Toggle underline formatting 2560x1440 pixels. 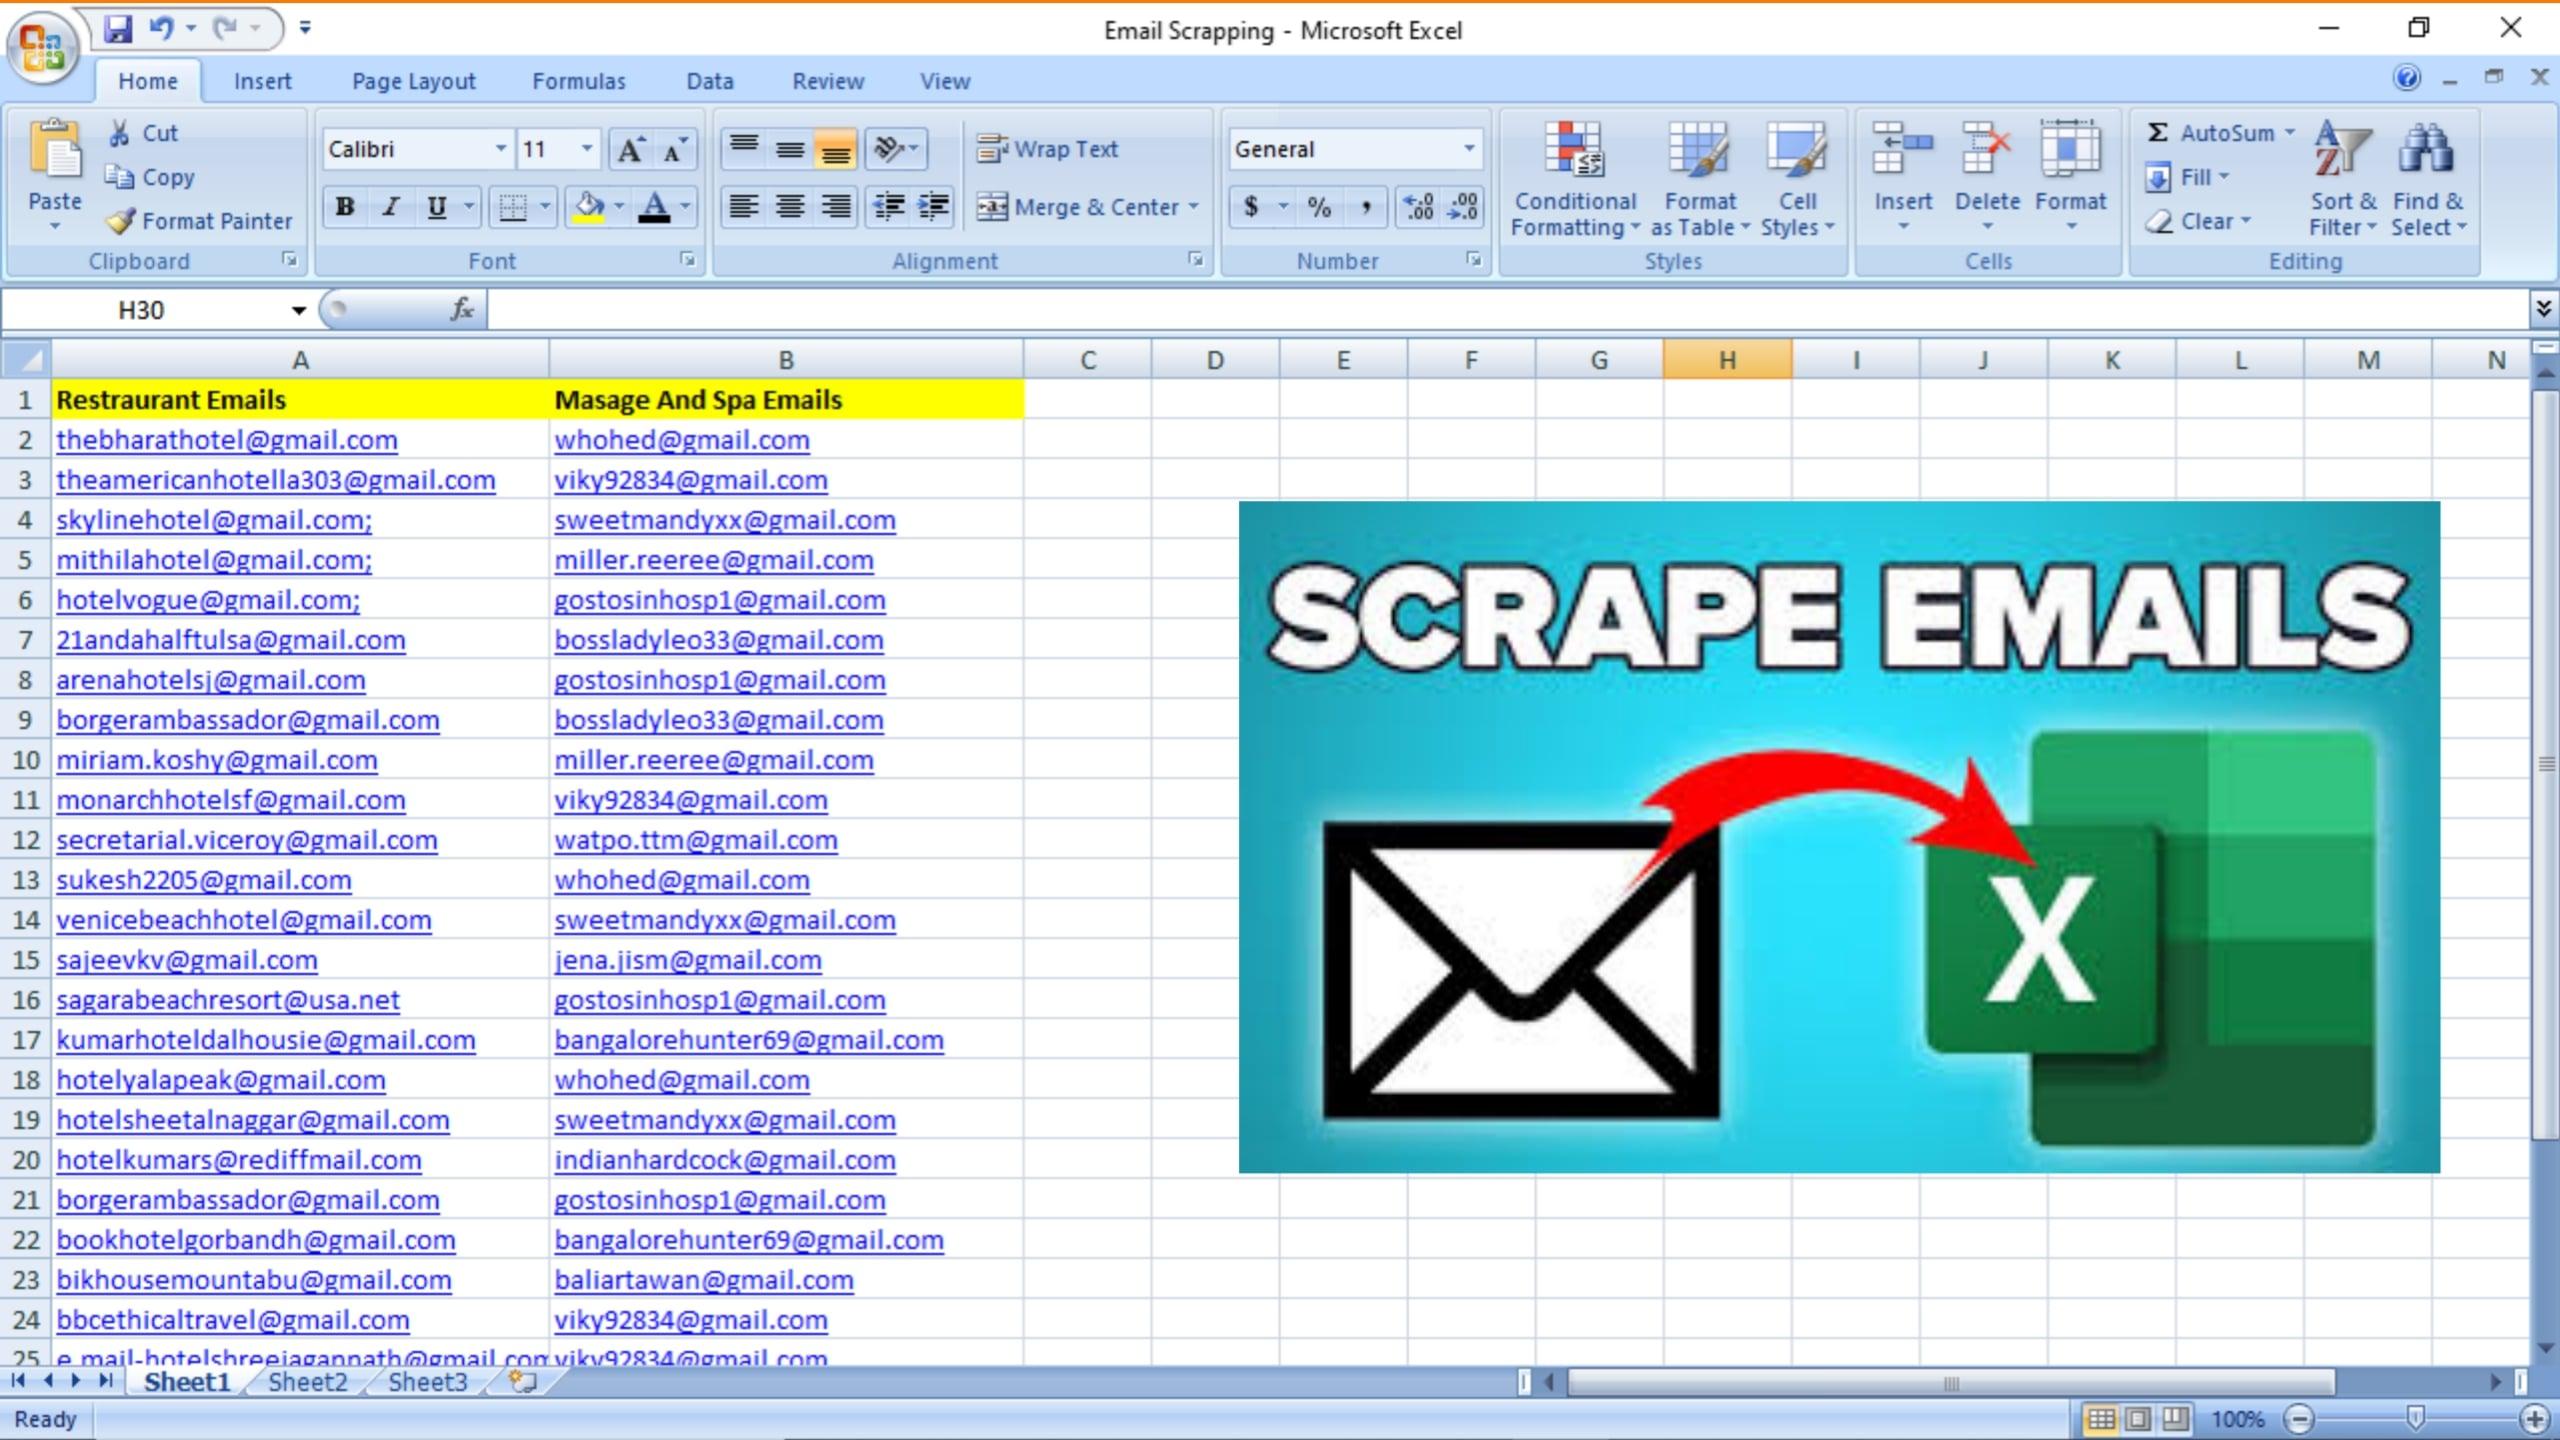[x=435, y=207]
